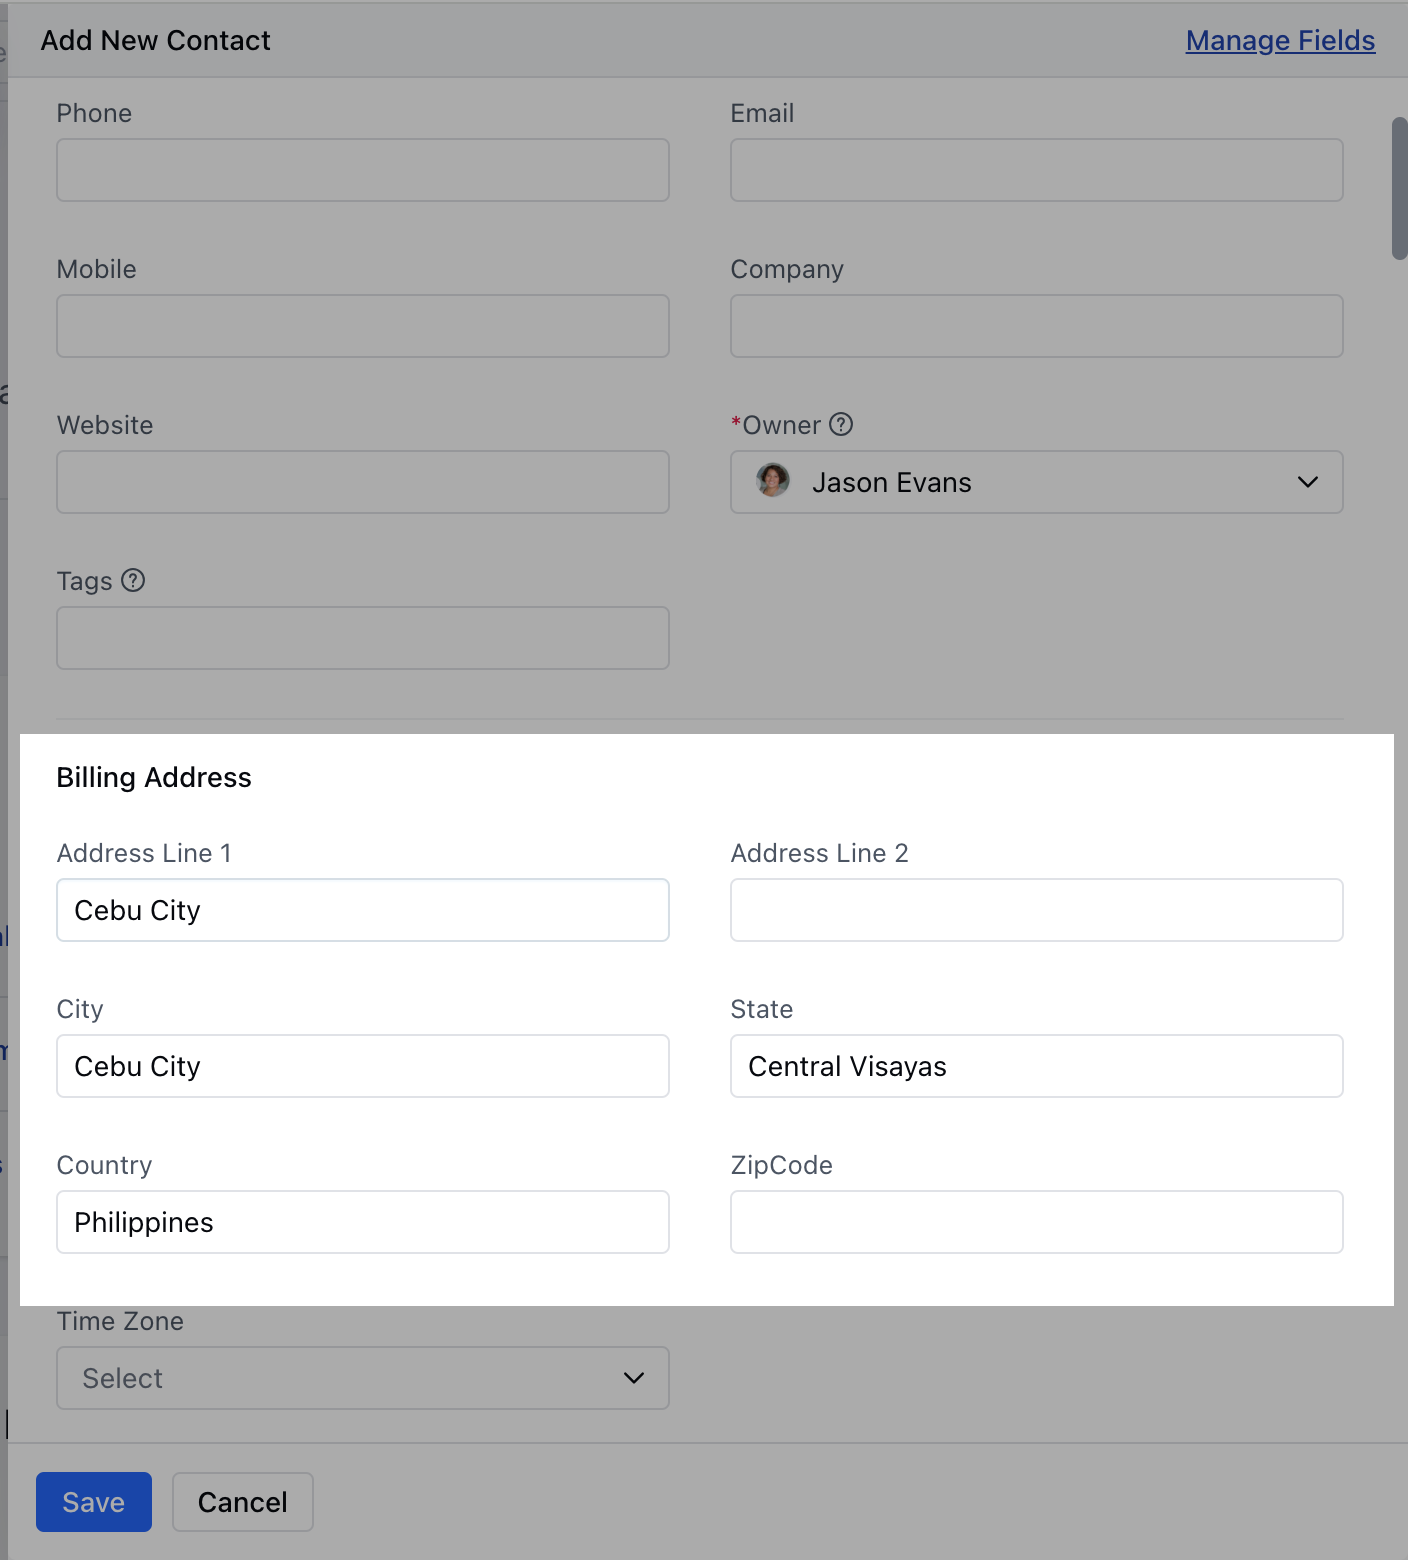Click Jason Evans avatar in Owner field
The width and height of the screenshot is (1408, 1560).
[773, 481]
